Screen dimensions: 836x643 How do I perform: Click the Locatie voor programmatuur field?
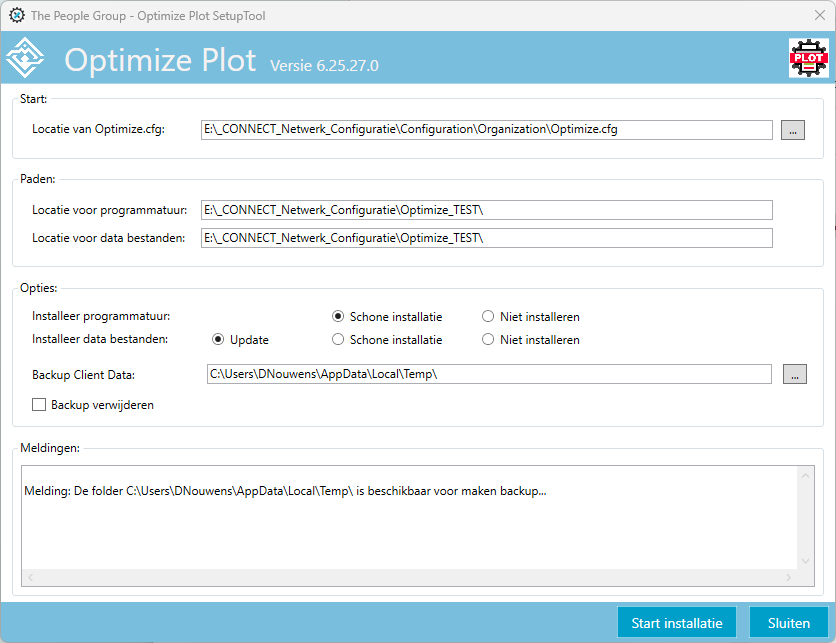click(486, 210)
